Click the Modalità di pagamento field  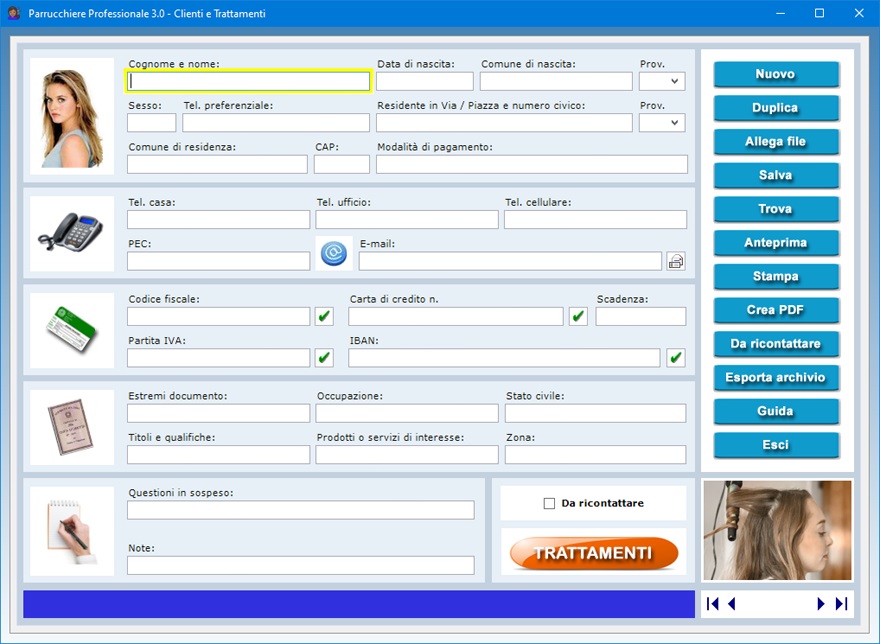click(x=532, y=165)
